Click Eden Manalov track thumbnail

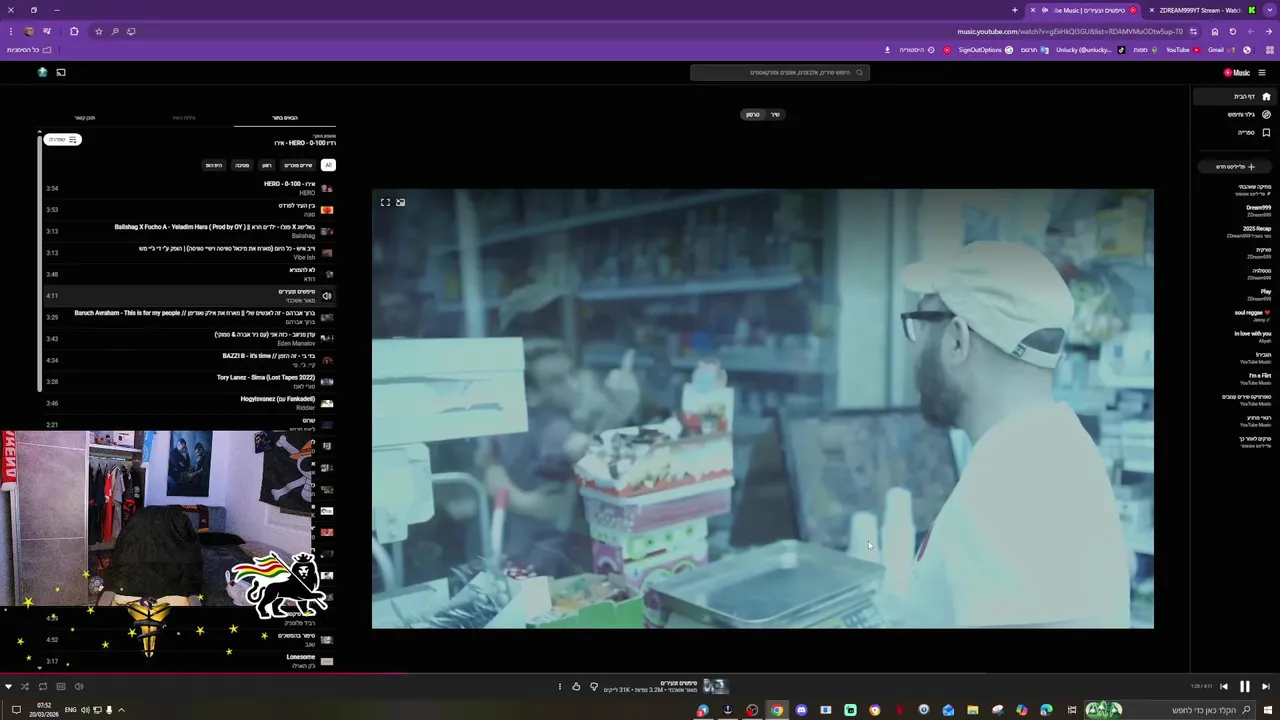[327, 339]
